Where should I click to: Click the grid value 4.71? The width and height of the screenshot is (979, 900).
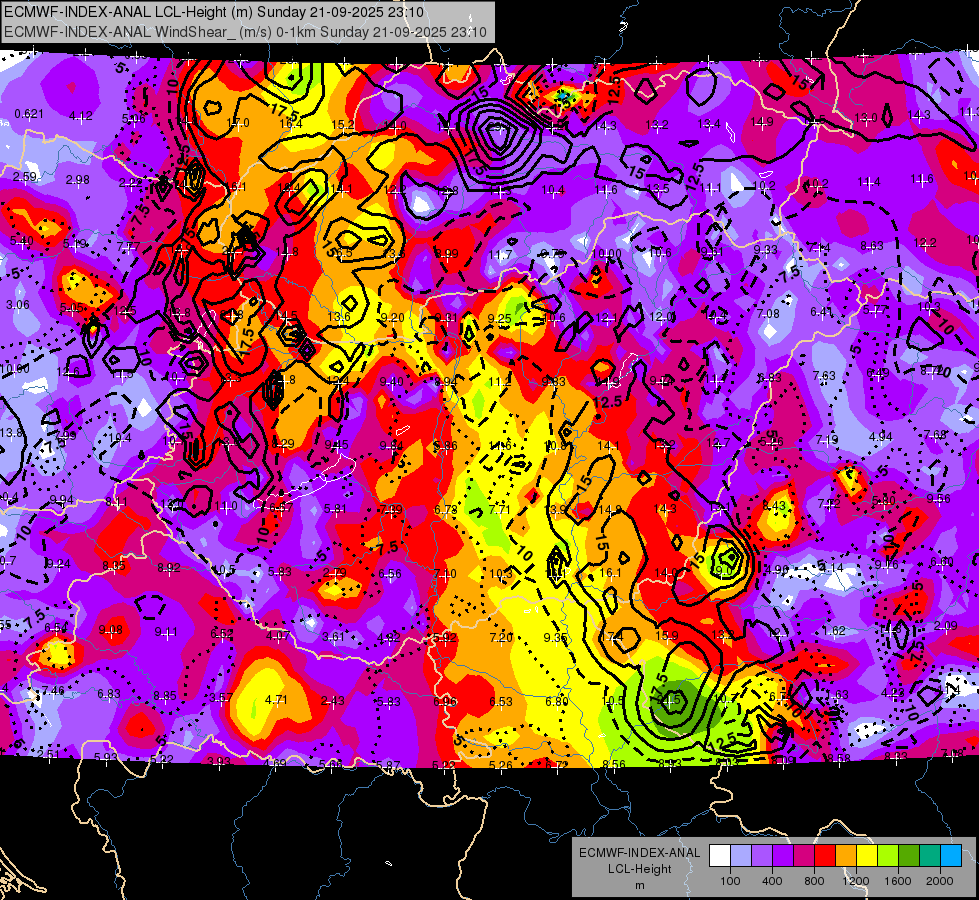[276, 700]
